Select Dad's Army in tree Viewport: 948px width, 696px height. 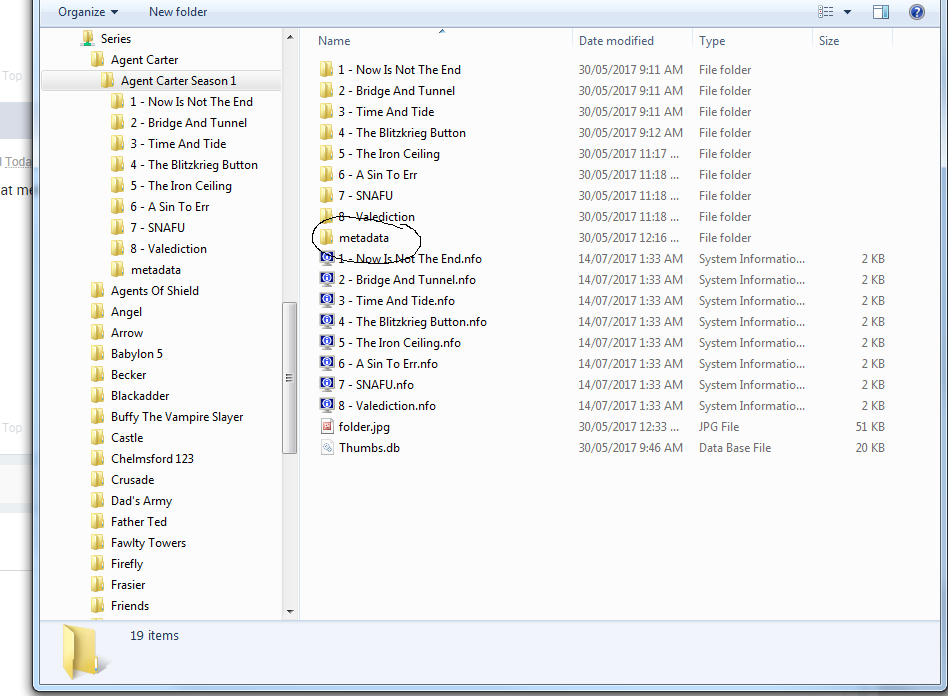(141, 501)
